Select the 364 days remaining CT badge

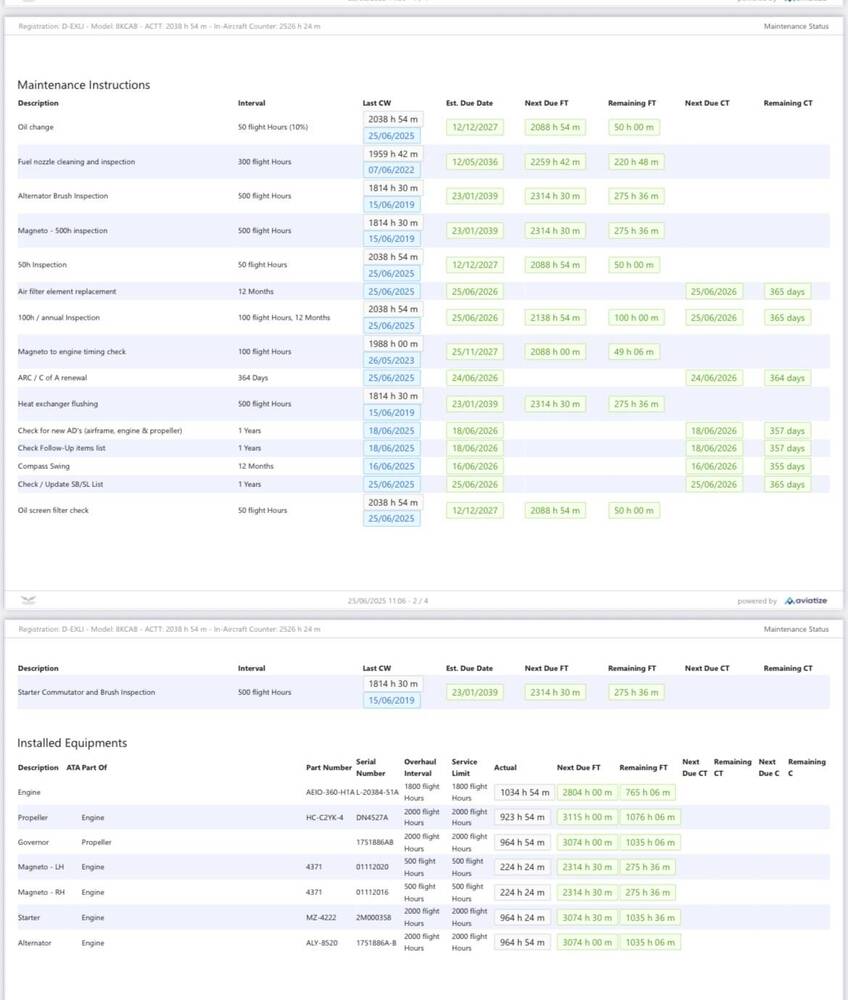[x=787, y=378]
